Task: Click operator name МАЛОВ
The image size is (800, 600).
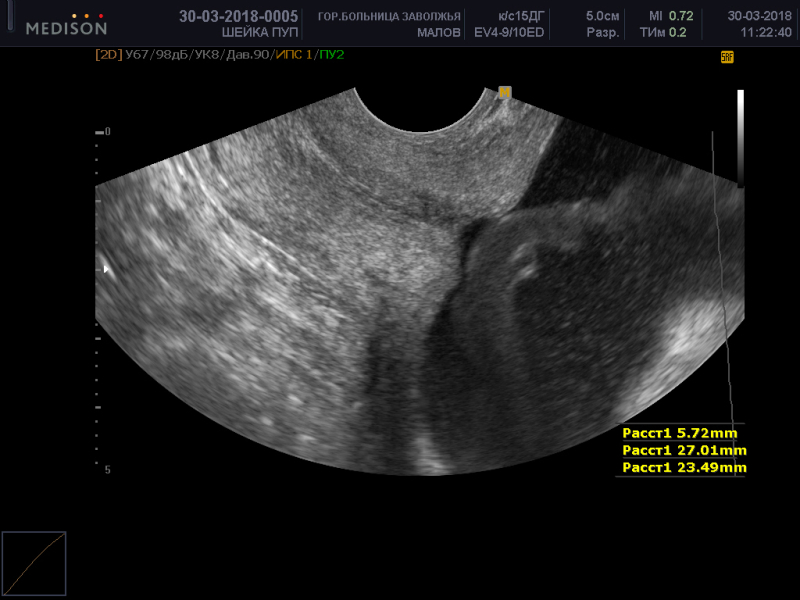Action: (439, 33)
